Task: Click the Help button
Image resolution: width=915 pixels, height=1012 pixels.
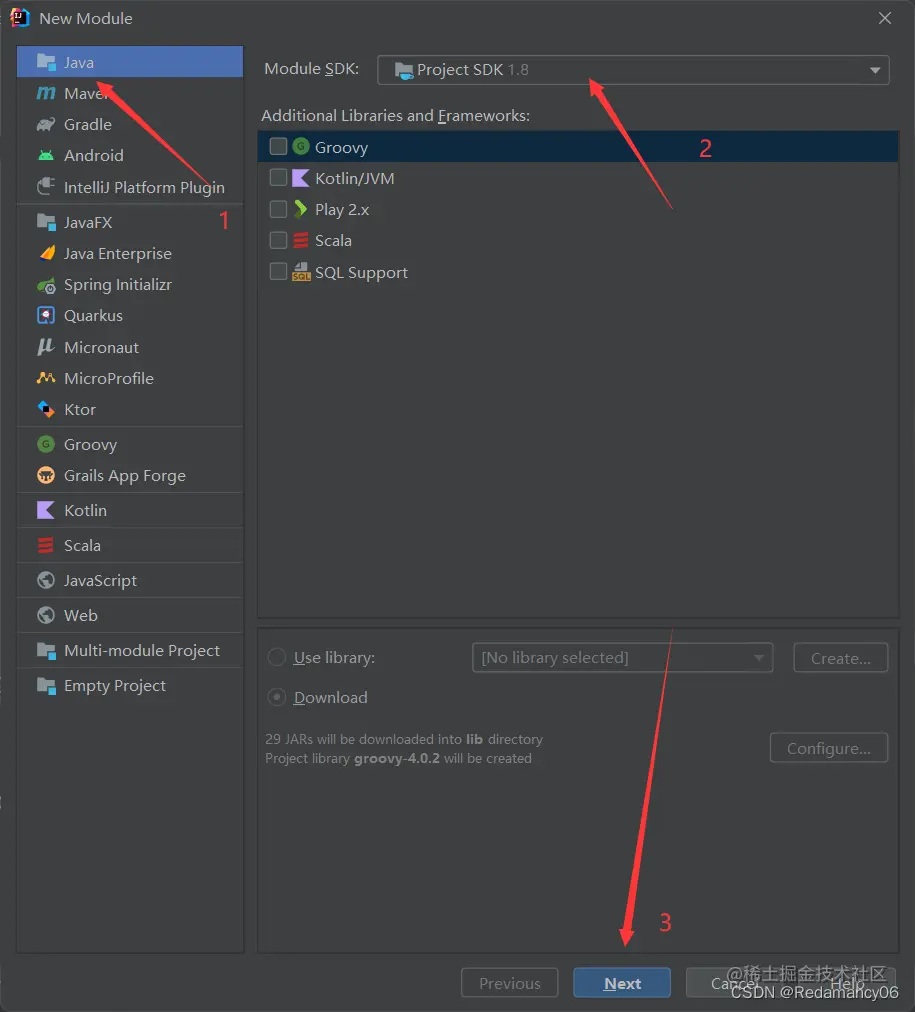Action: pos(847,983)
